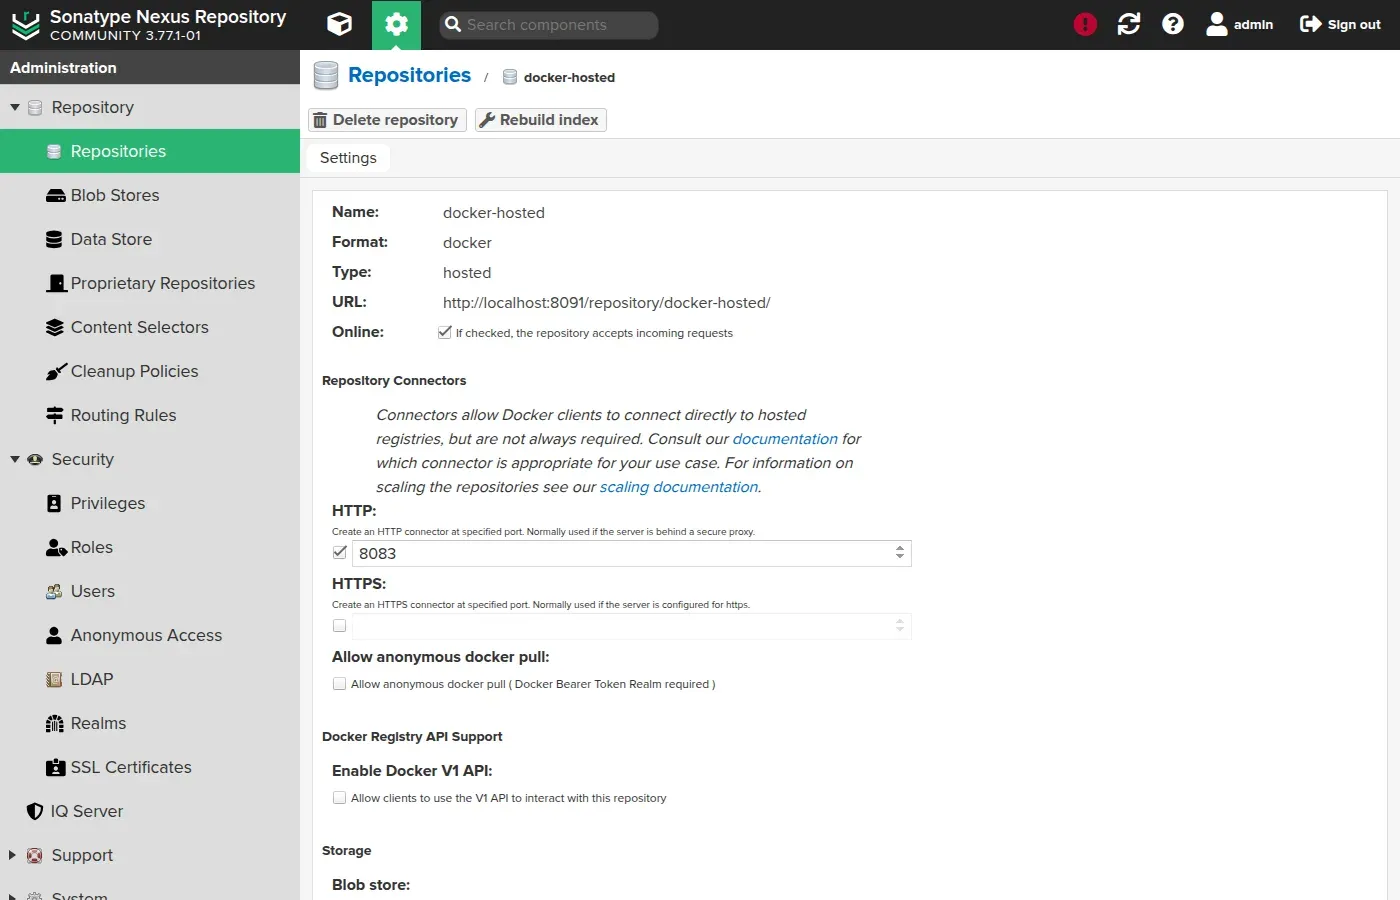This screenshot has width=1400, height=900.
Task: Click the Sign out arrow icon
Action: (1311, 24)
